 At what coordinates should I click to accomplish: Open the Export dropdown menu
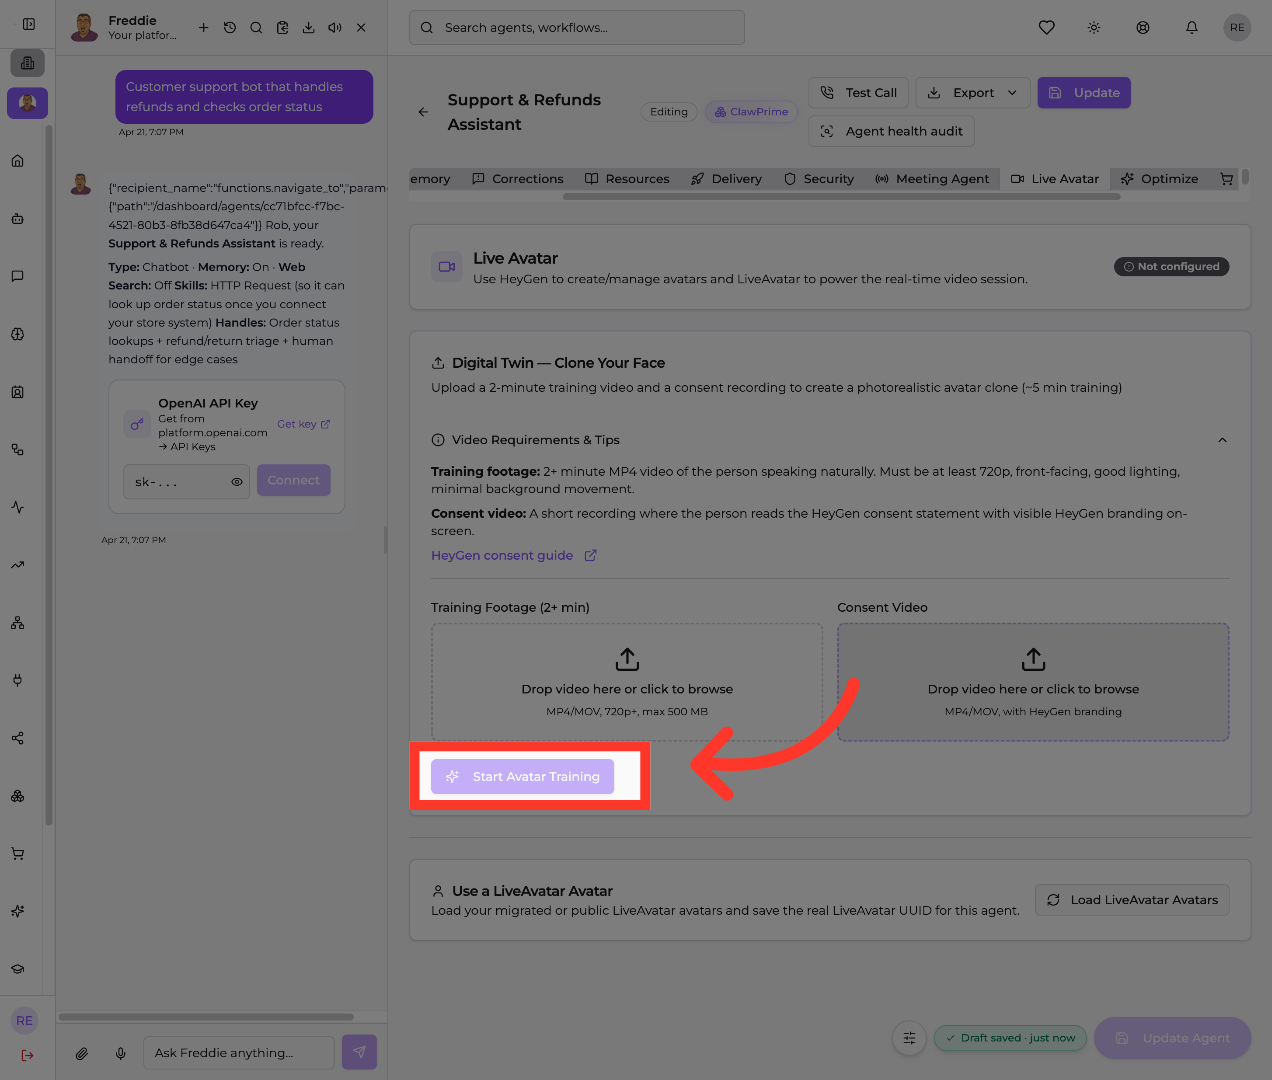click(972, 93)
